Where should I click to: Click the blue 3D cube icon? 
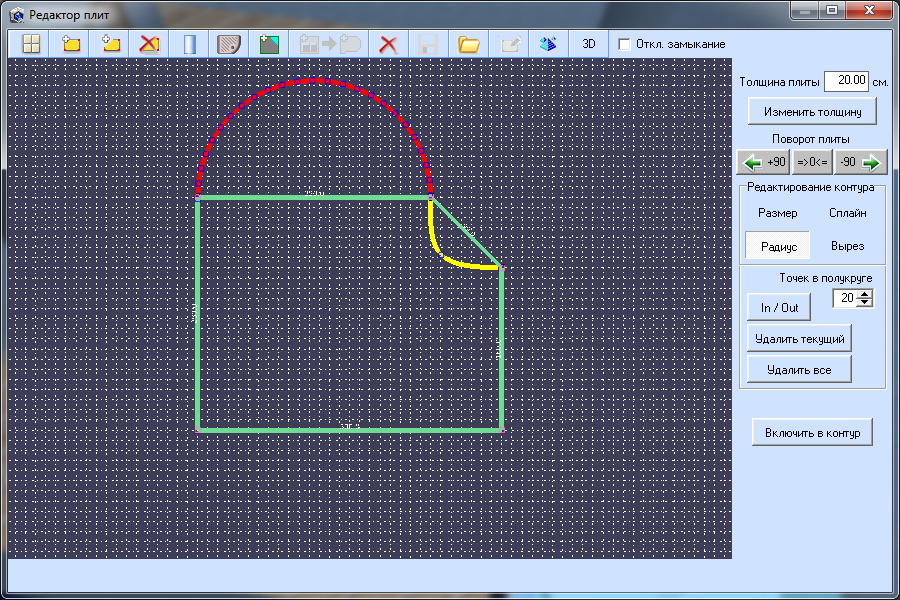[x=547, y=44]
